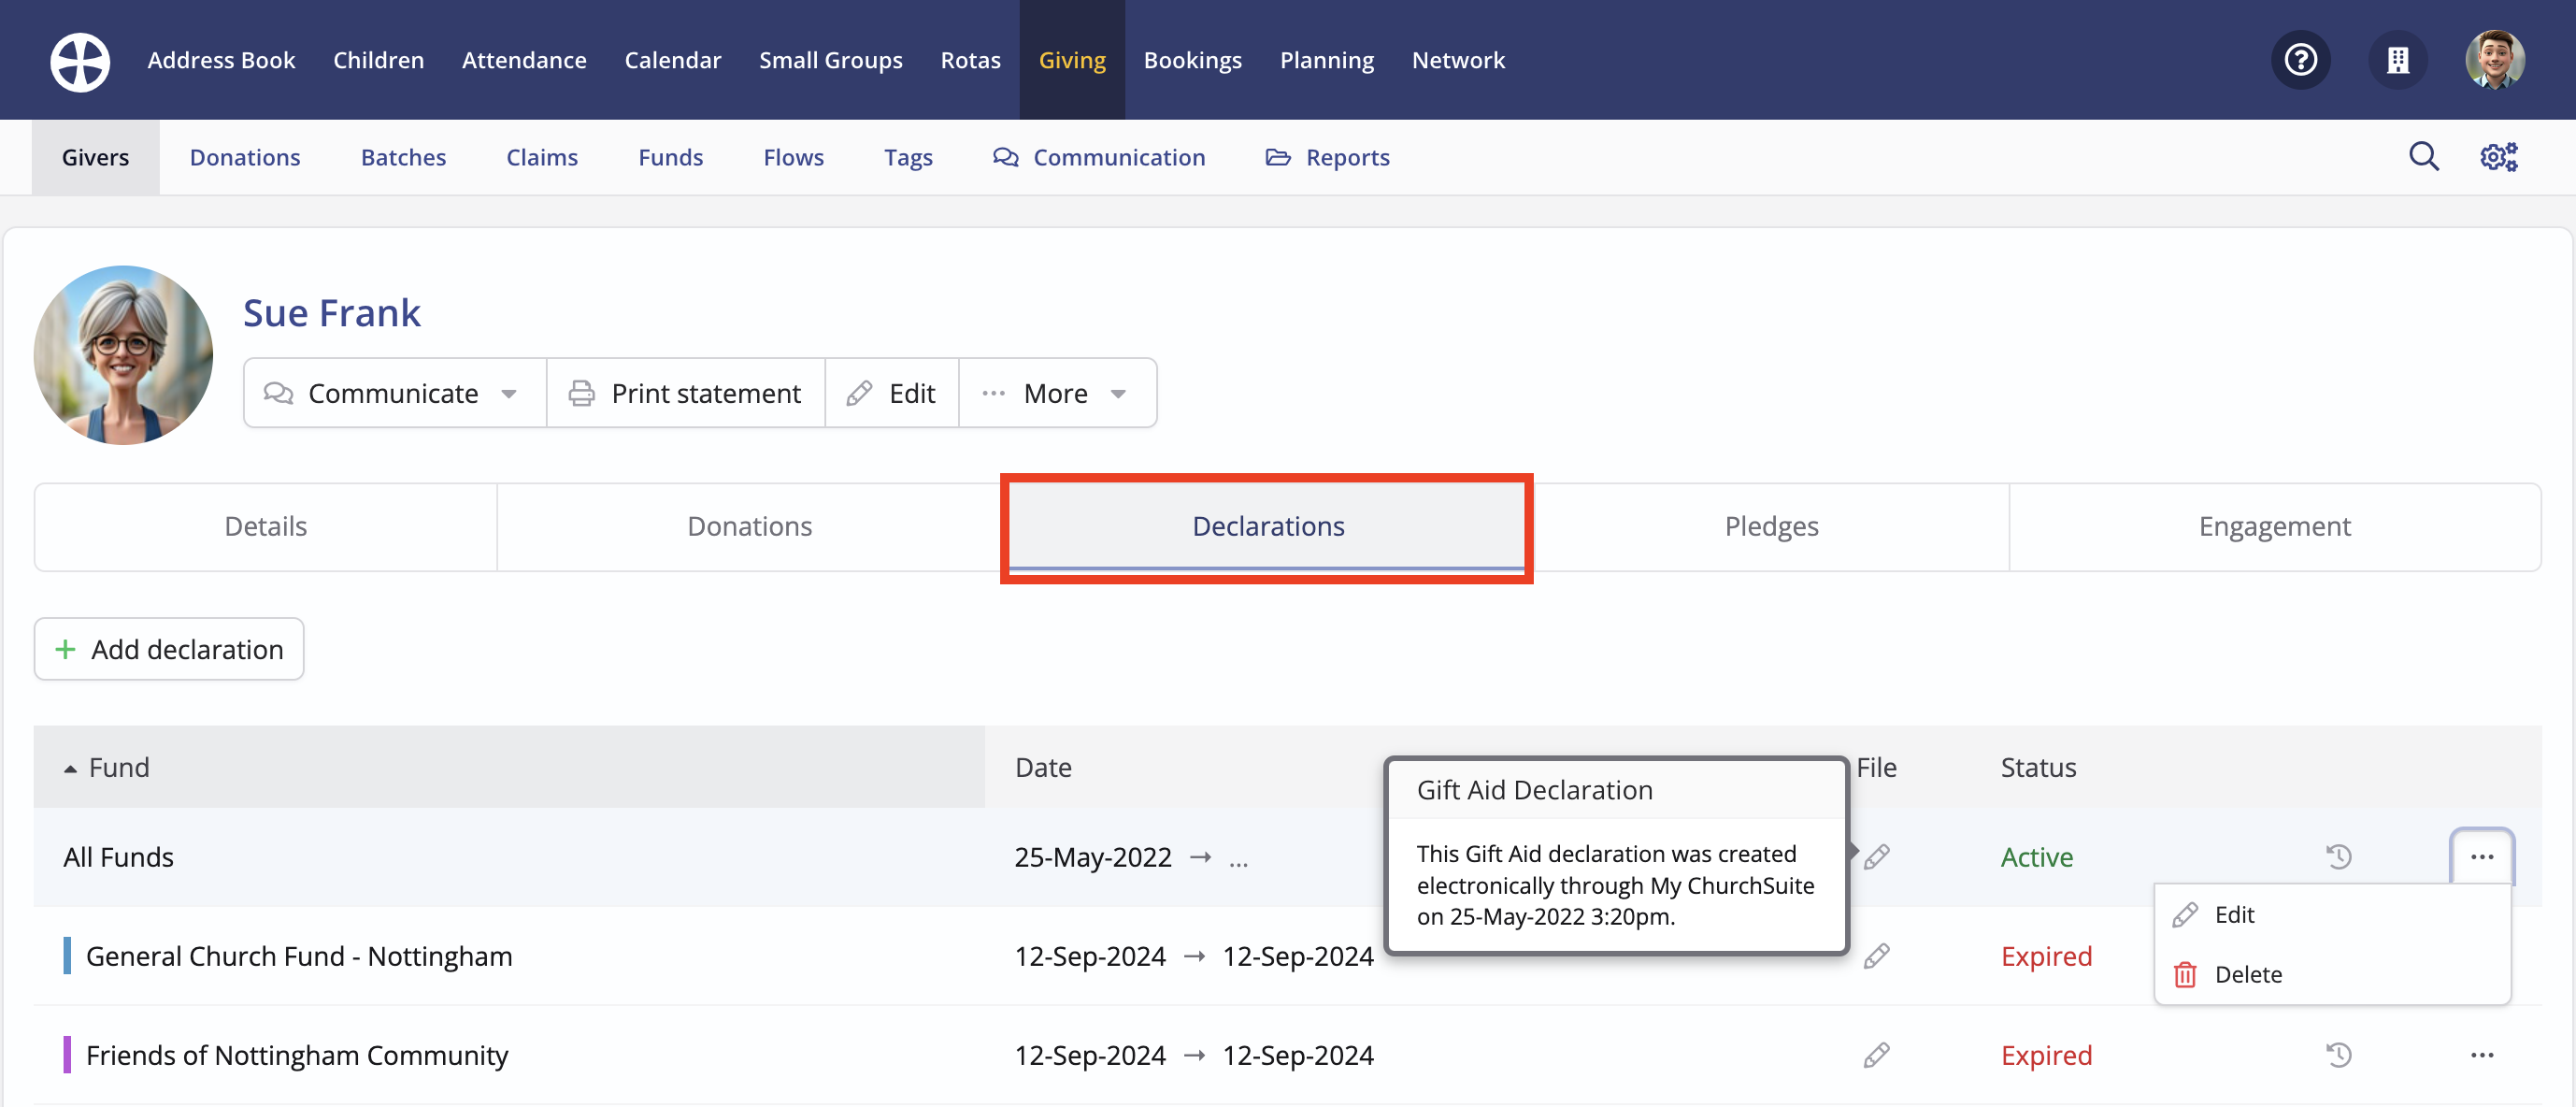Screen dimensions: 2576x1107
Task: Open the user avatar in top bar
Action: pos(2494,60)
